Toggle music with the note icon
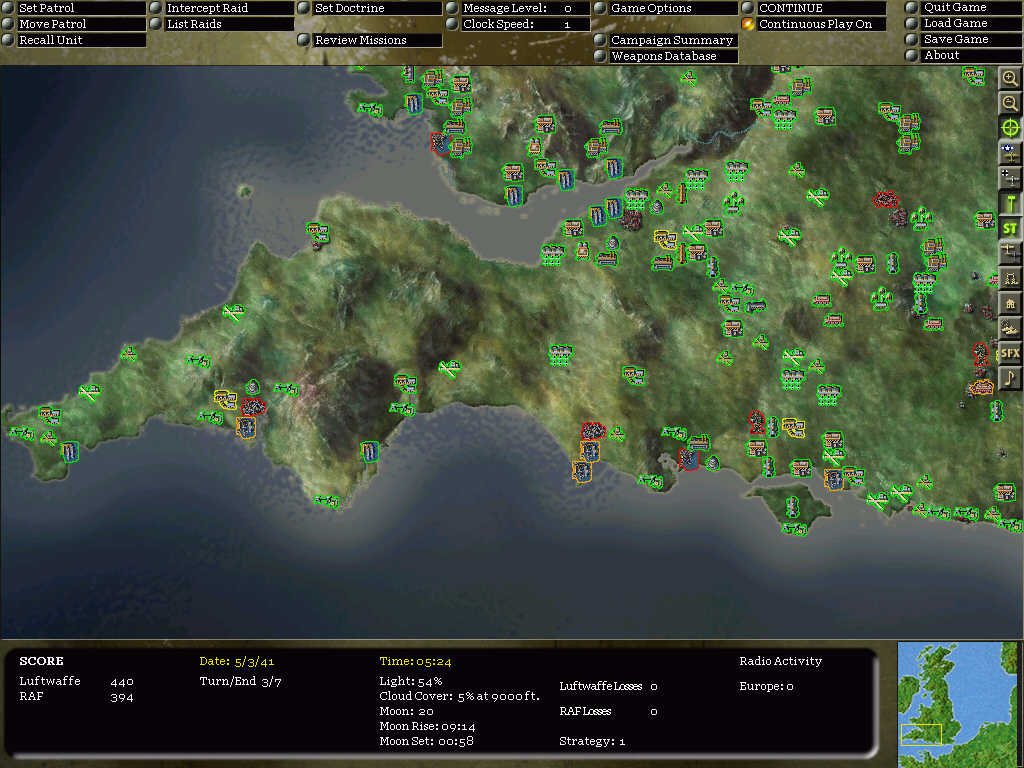 (x=1010, y=377)
